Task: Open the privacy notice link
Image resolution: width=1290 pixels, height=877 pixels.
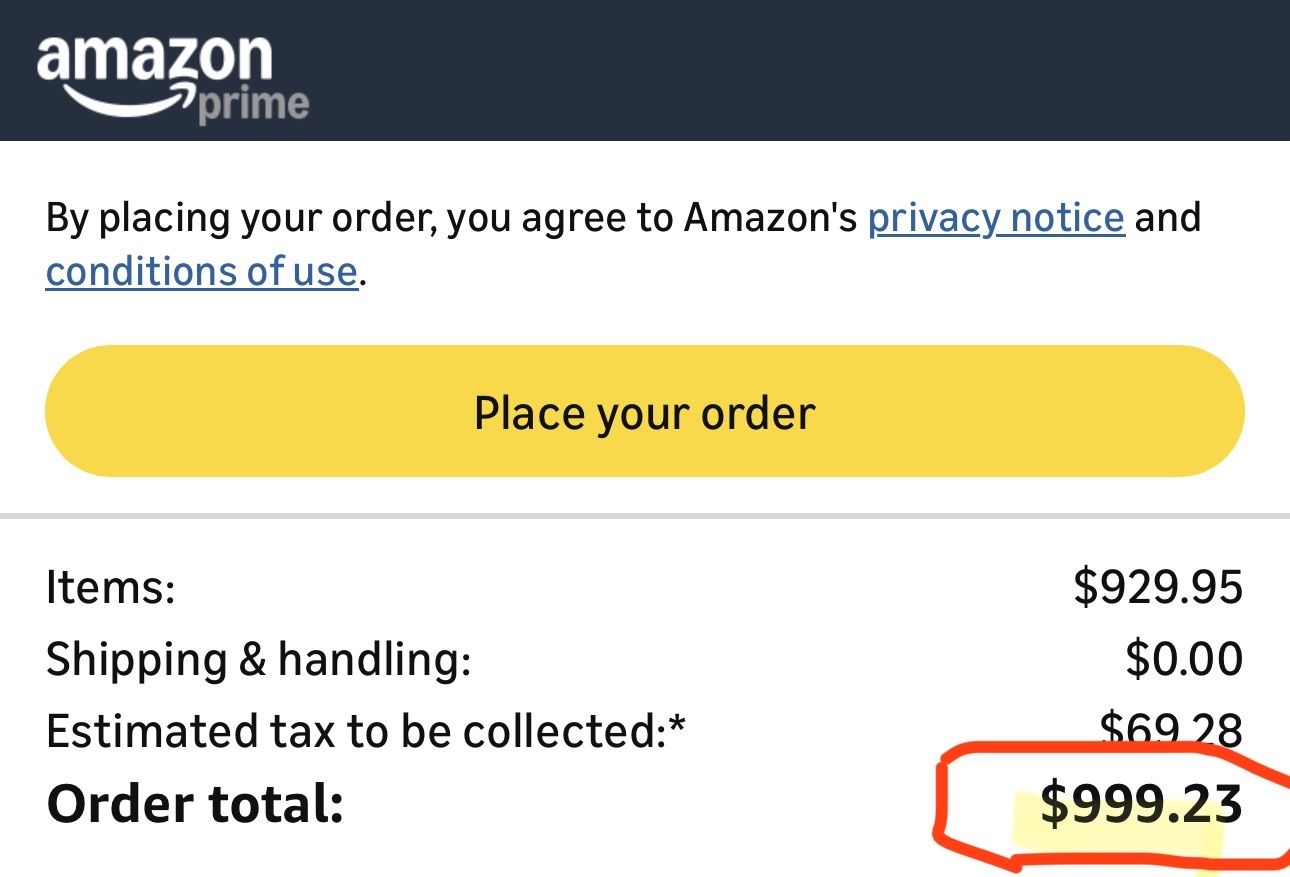Action: pos(995,218)
